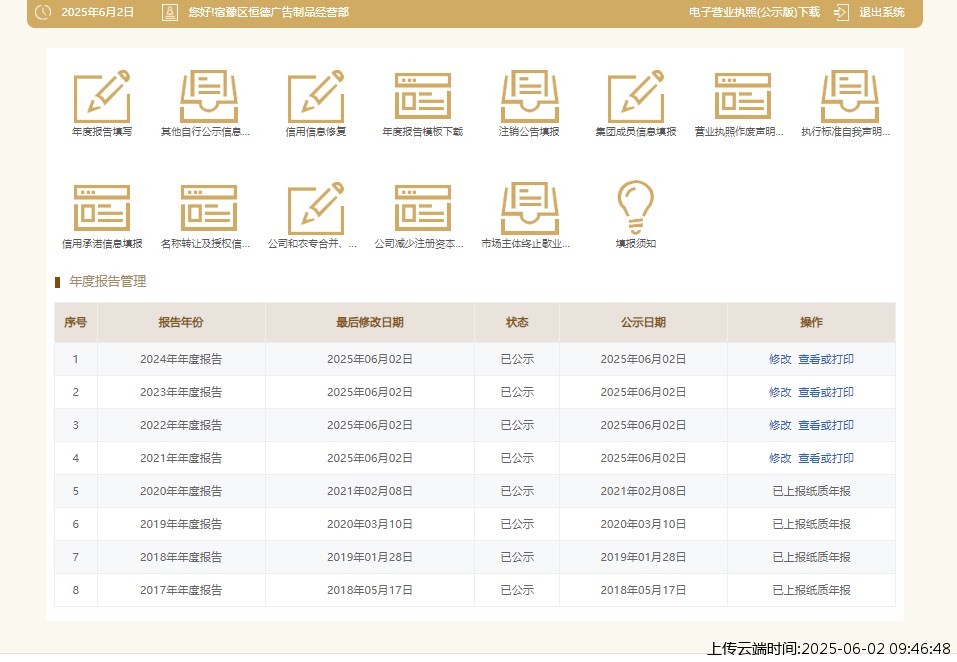
Task: Open 集团成员信息填报 icon
Action: 636,96
